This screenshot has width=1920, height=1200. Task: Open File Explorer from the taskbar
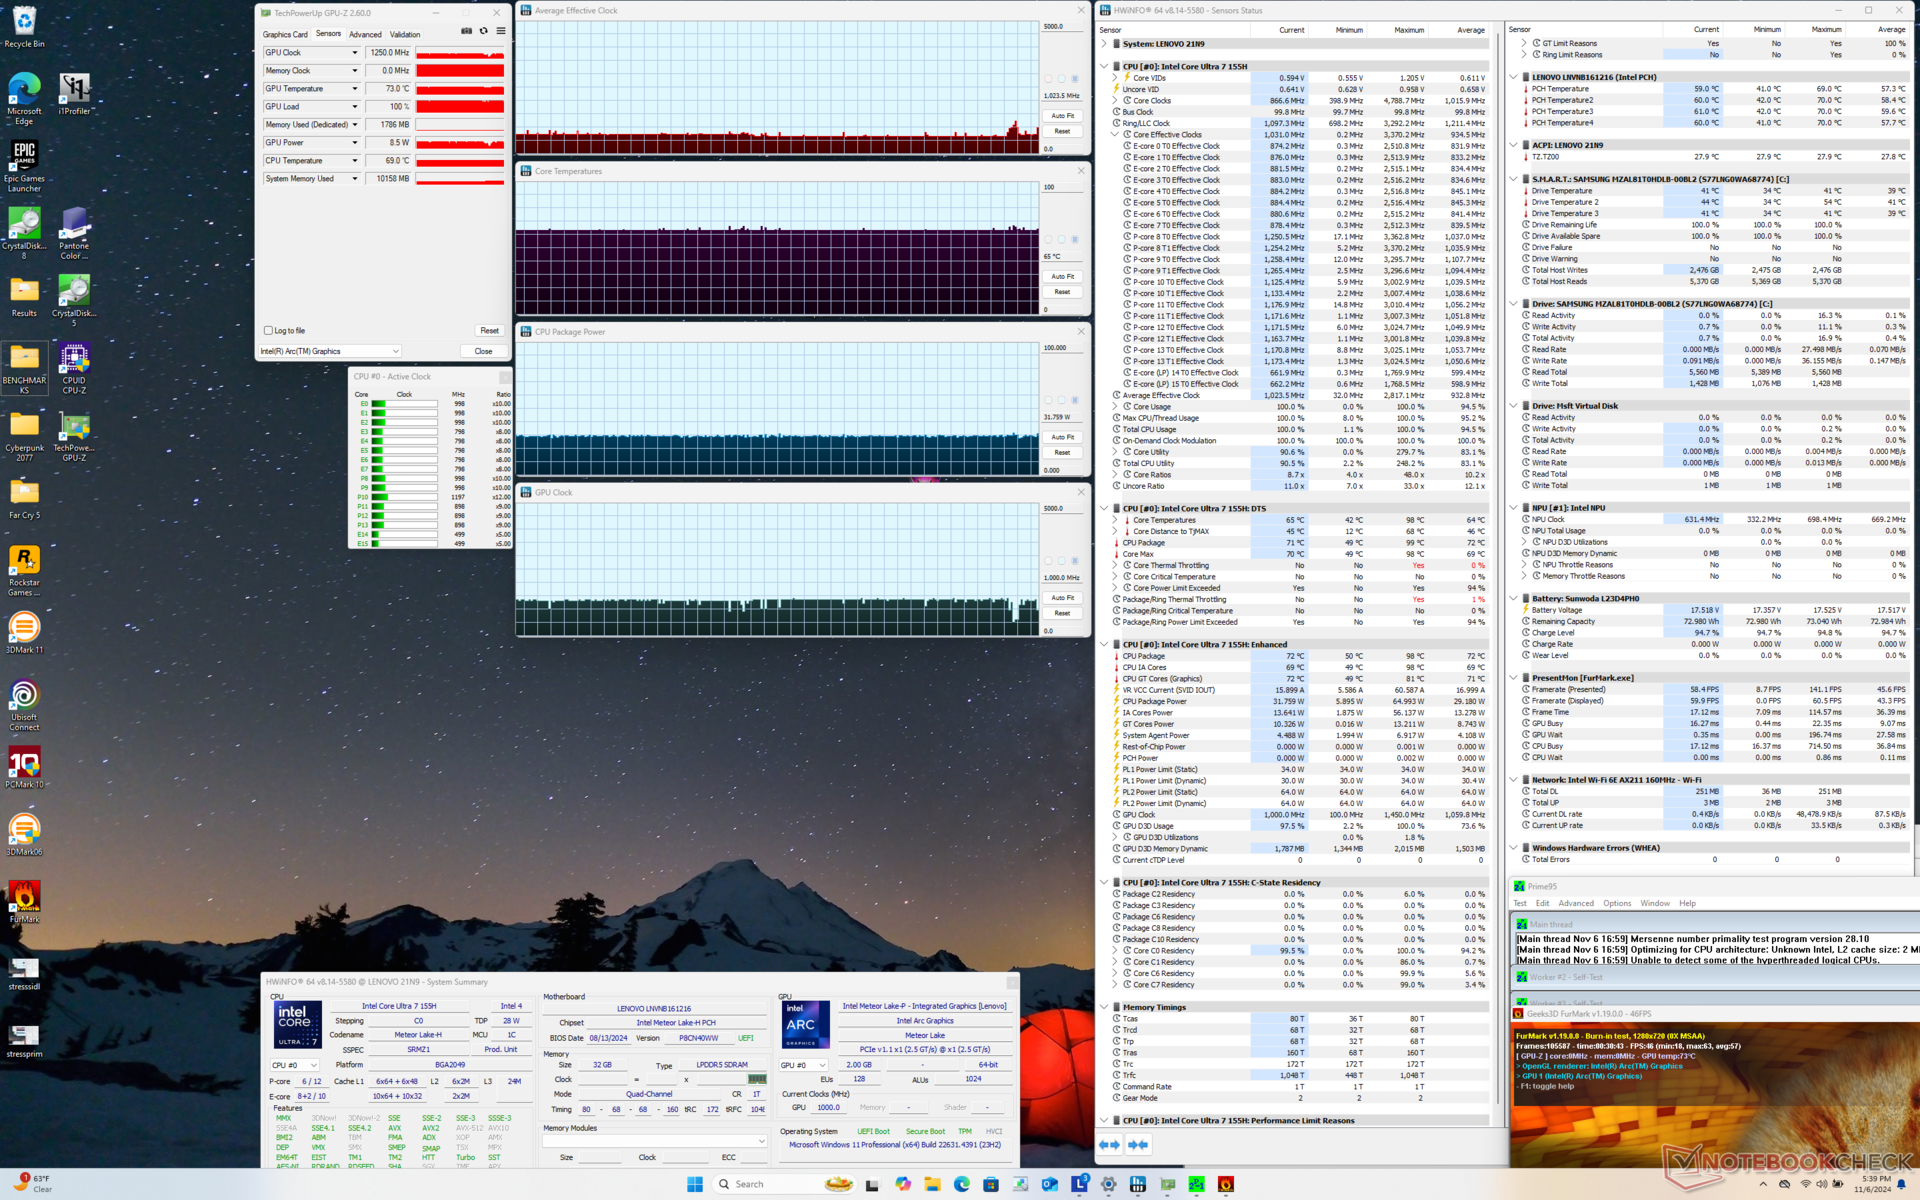[x=932, y=1184]
